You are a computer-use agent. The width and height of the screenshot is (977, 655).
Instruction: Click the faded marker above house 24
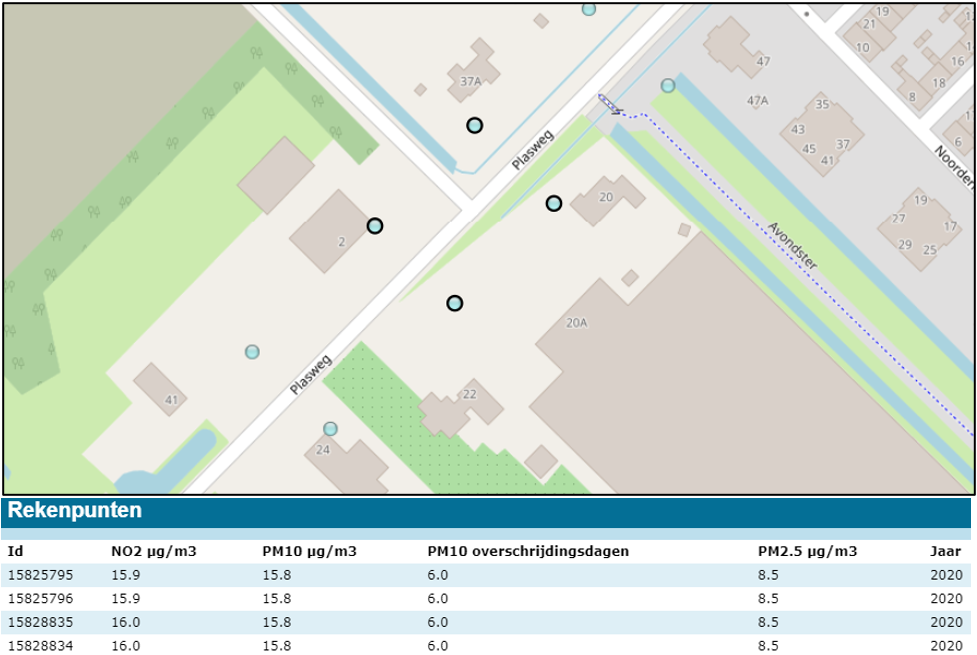tap(330, 429)
